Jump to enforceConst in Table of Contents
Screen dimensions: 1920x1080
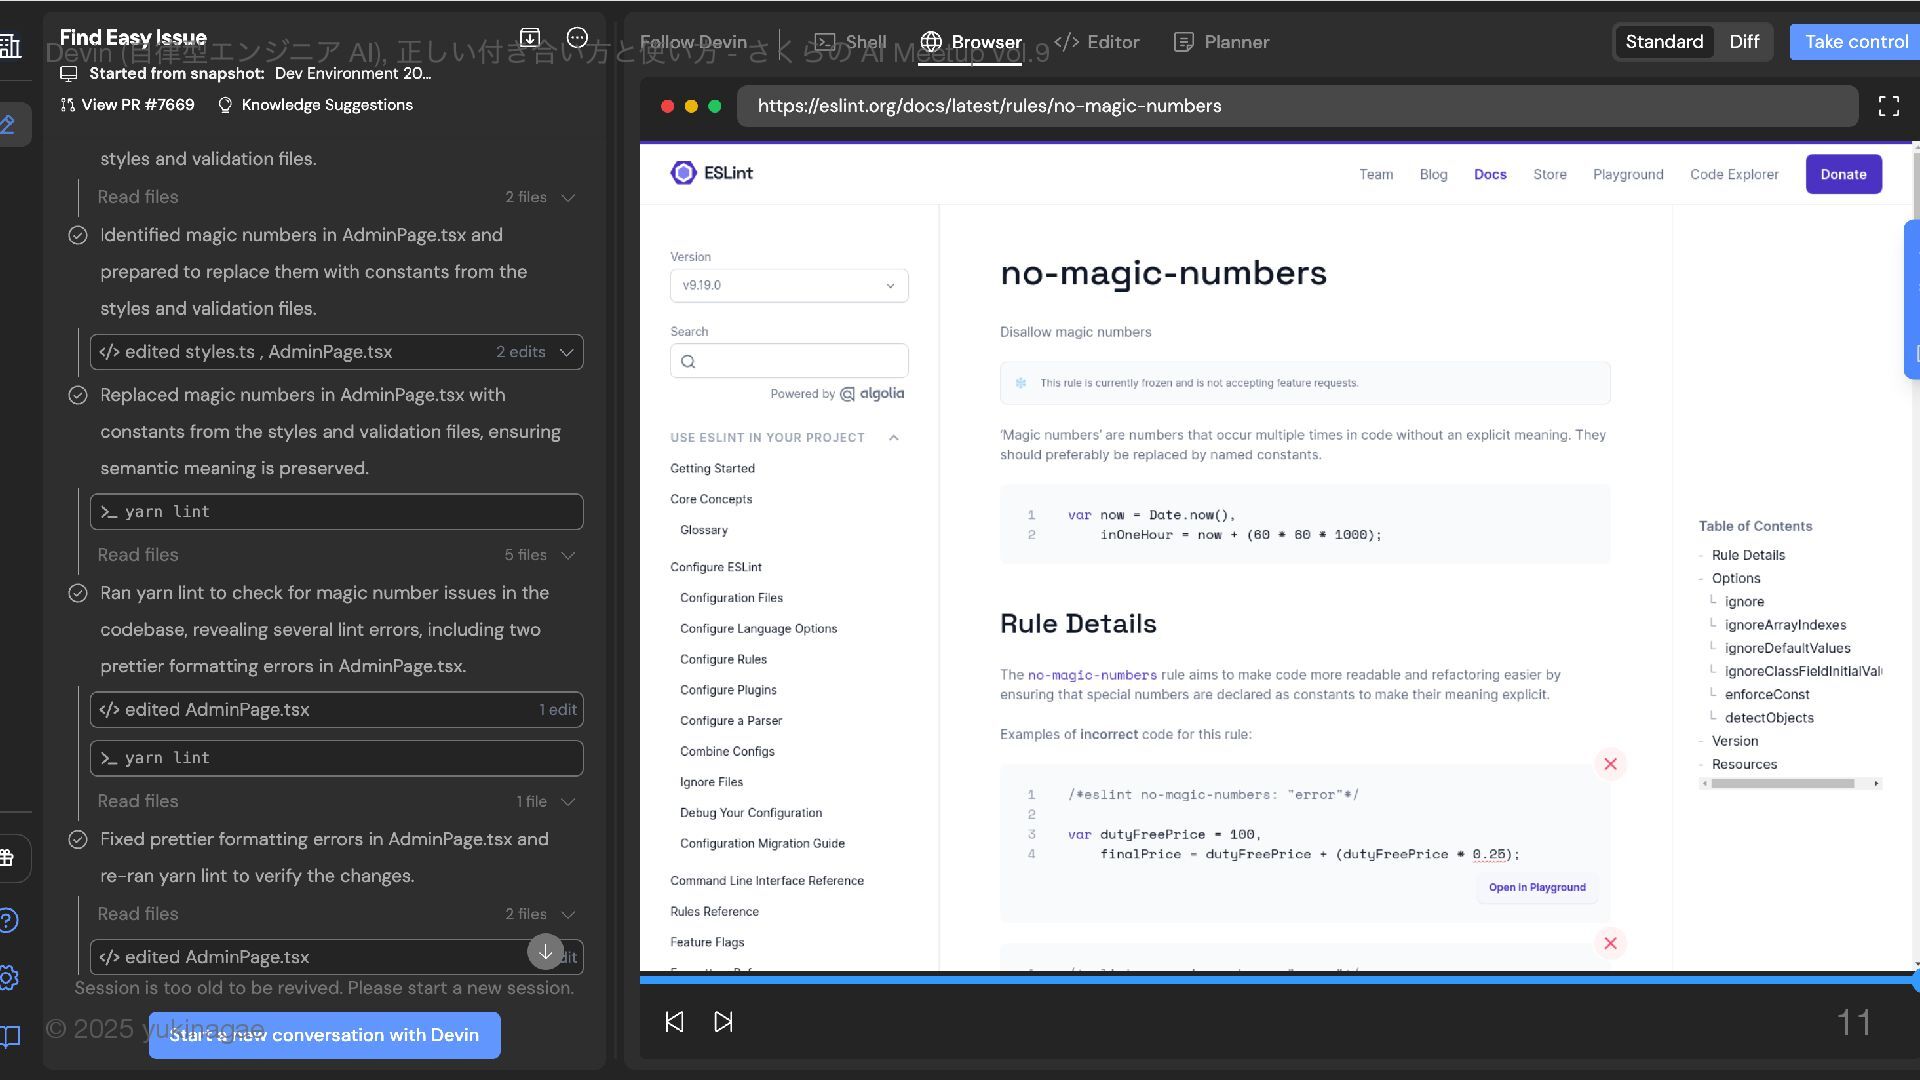[1767, 694]
